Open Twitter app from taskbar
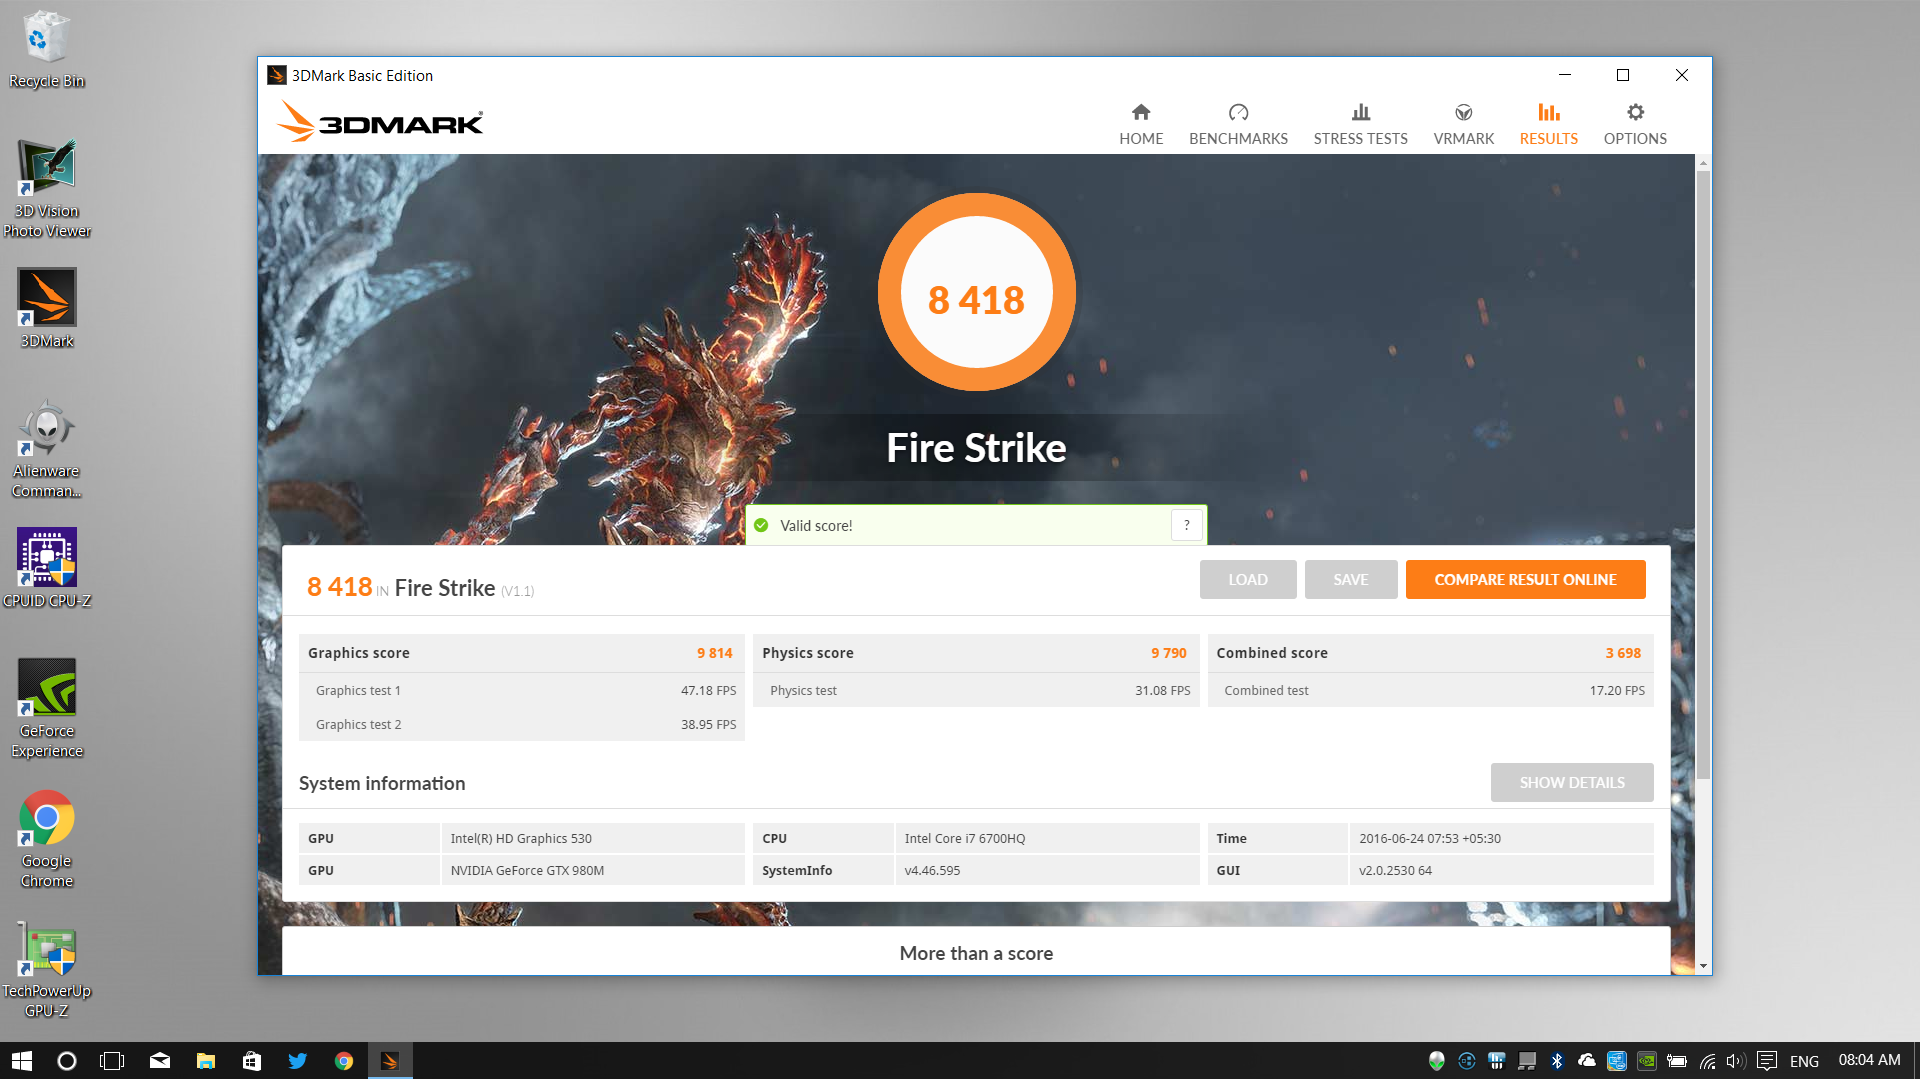The width and height of the screenshot is (1920, 1079). coord(298,1060)
